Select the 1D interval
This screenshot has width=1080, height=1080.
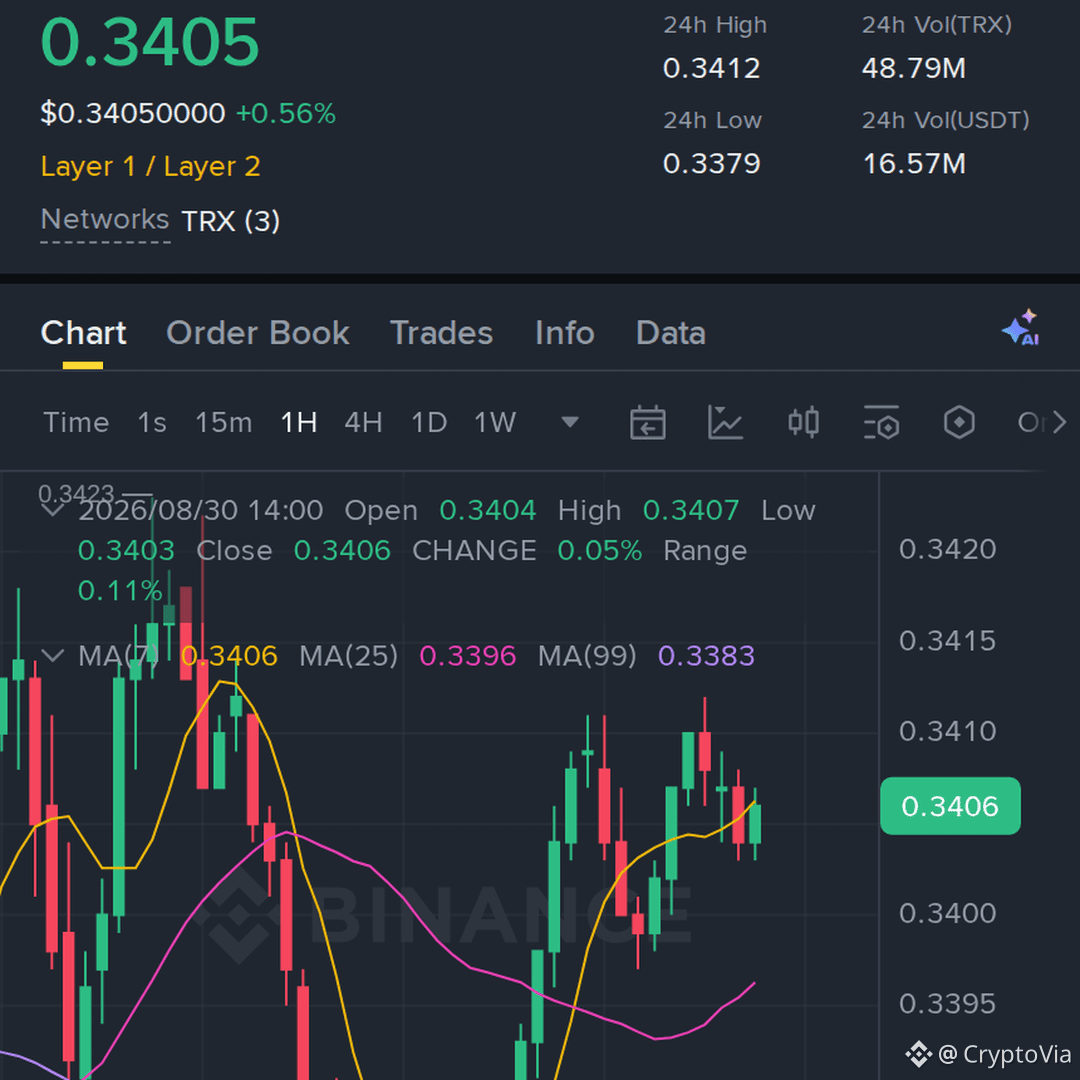(x=429, y=422)
